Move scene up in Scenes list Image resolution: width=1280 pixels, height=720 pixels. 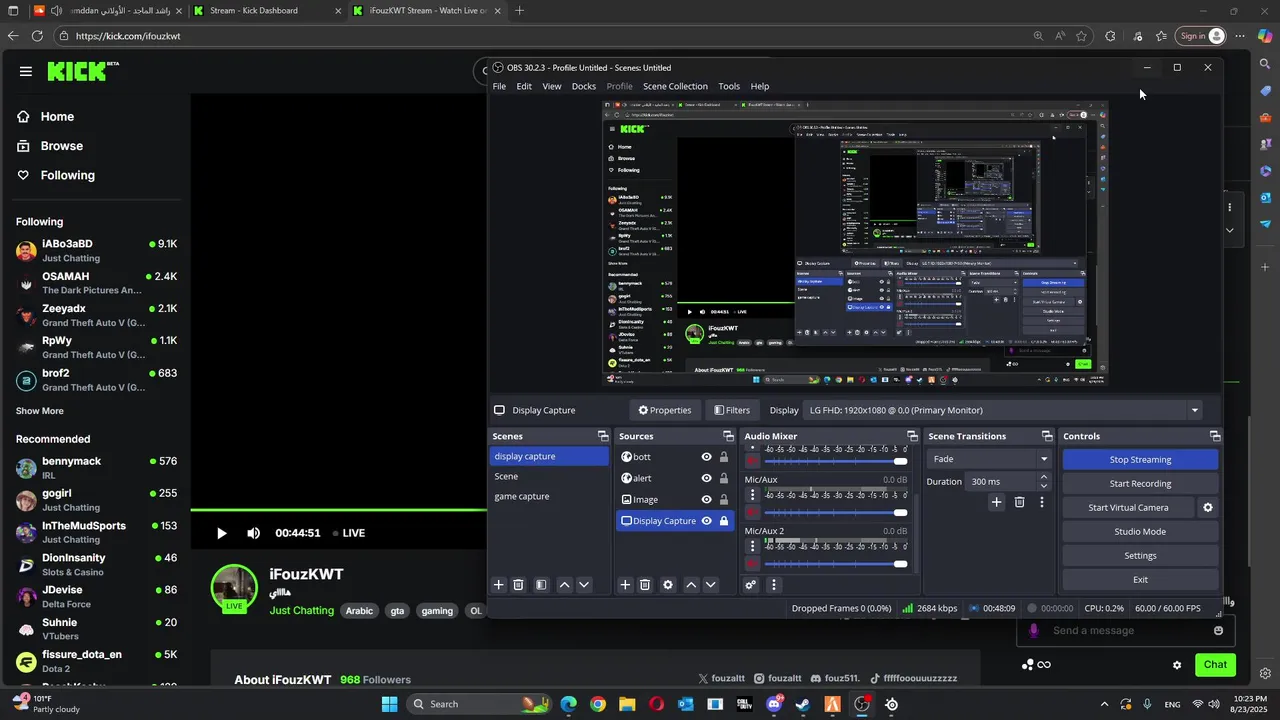(564, 585)
